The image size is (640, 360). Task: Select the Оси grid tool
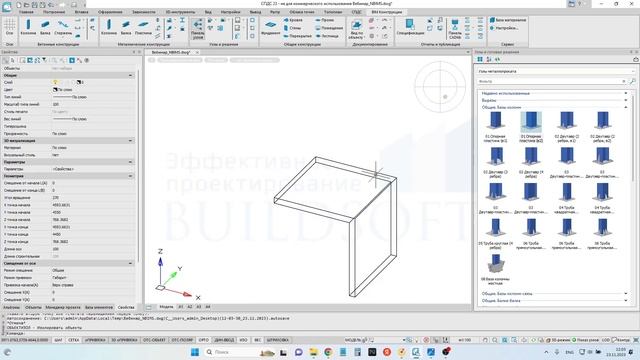point(9,27)
